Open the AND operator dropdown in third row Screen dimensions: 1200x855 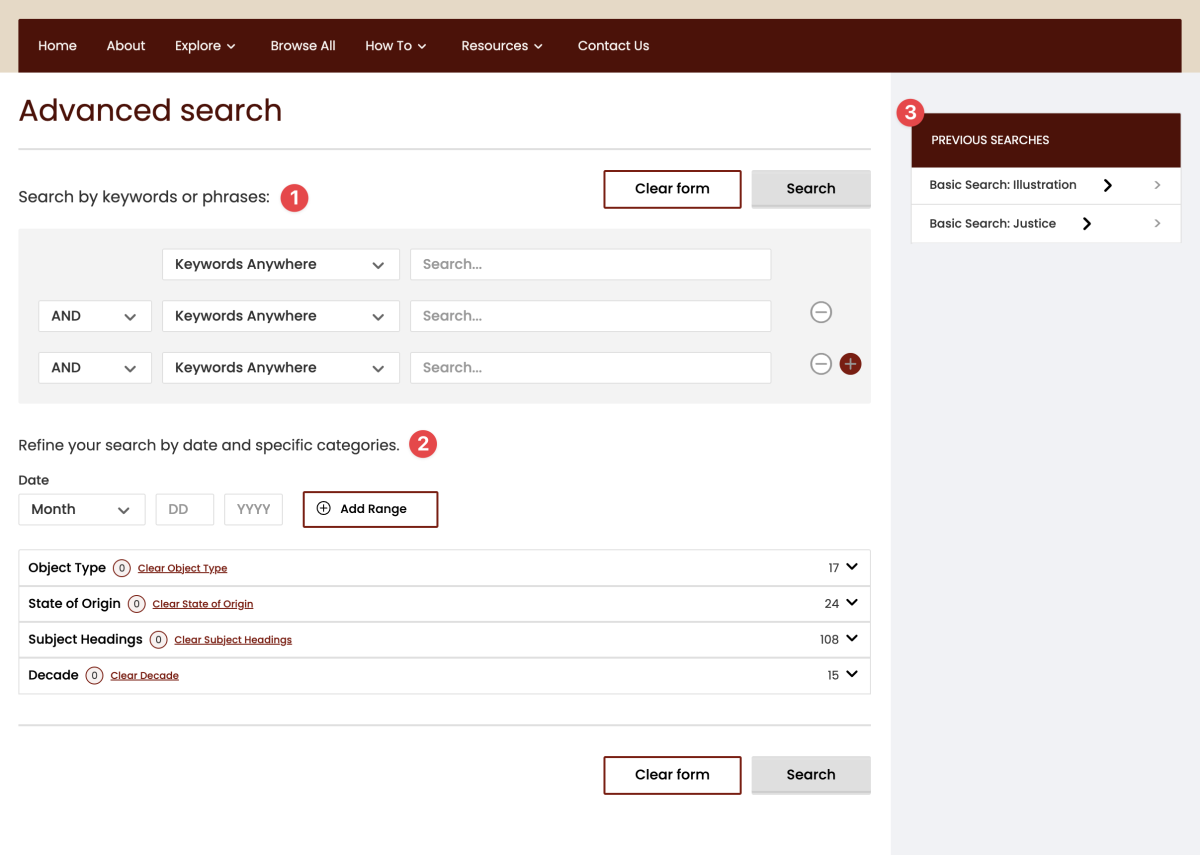[95, 368]
